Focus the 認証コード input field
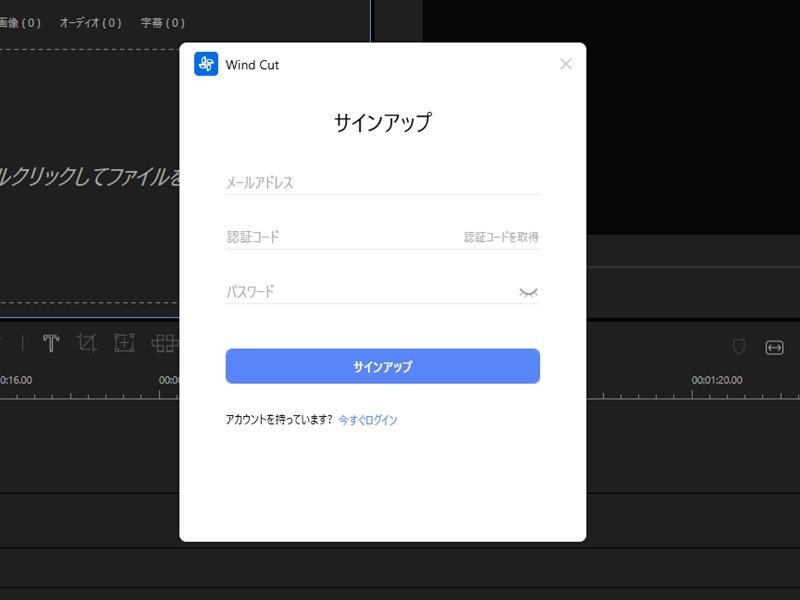Viewport: 800px width, 600px height. (x=342, y=237)
